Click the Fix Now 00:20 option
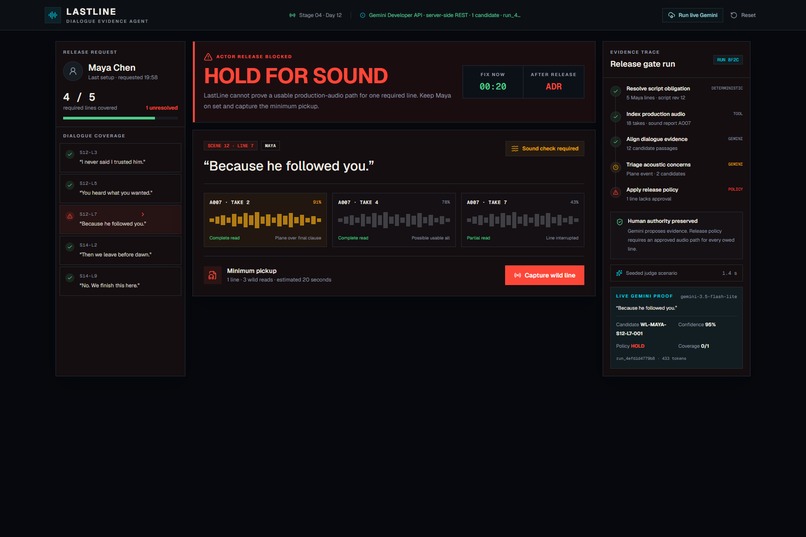Image resolution: width=806 pixels, height=537 pixels. pyautogui.click(x=492, y=82)
